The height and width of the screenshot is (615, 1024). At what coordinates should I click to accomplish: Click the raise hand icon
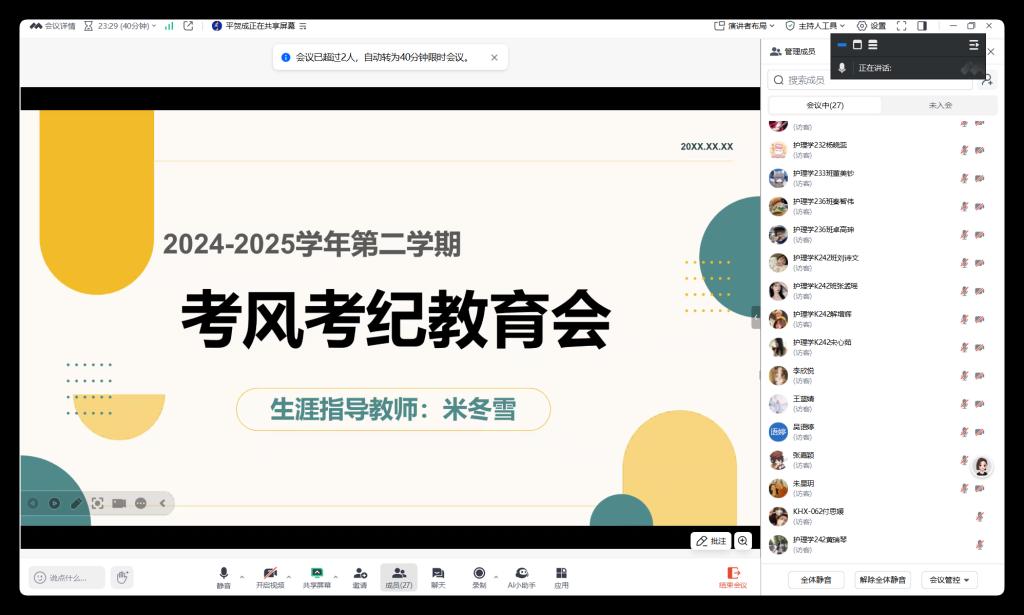coord(122,577)
